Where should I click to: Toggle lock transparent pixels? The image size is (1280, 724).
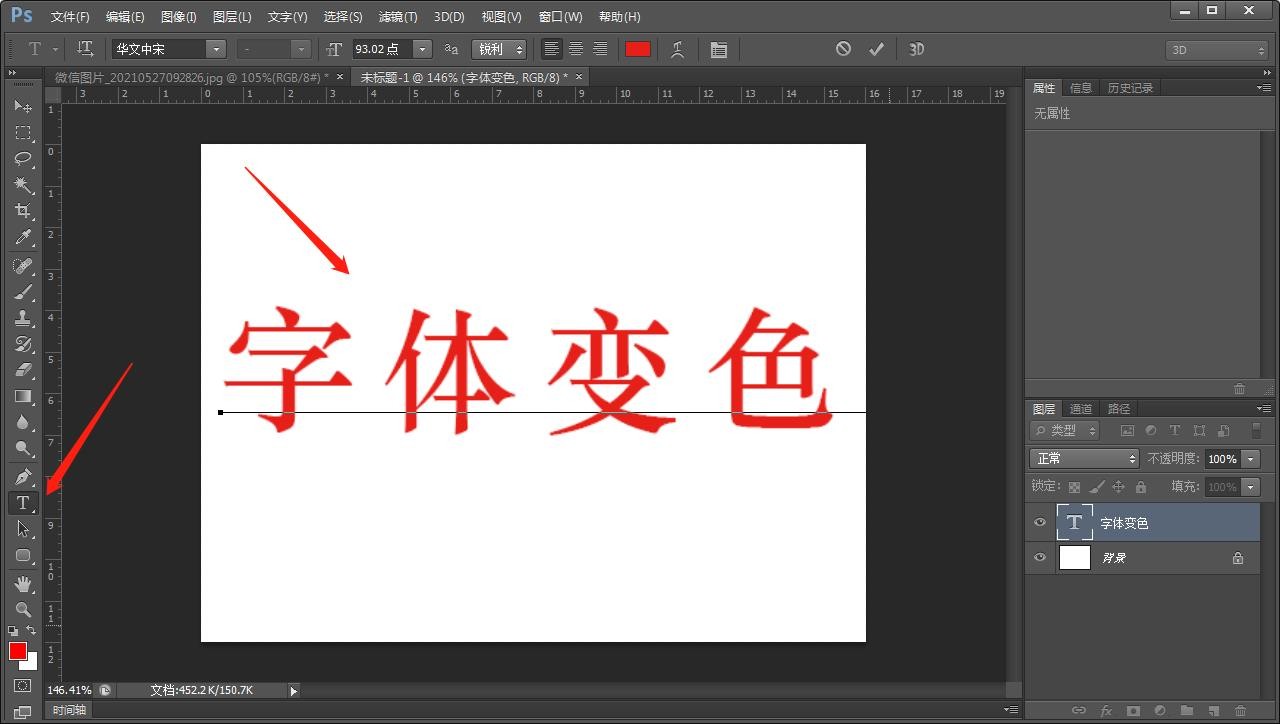click(1074, 487)
